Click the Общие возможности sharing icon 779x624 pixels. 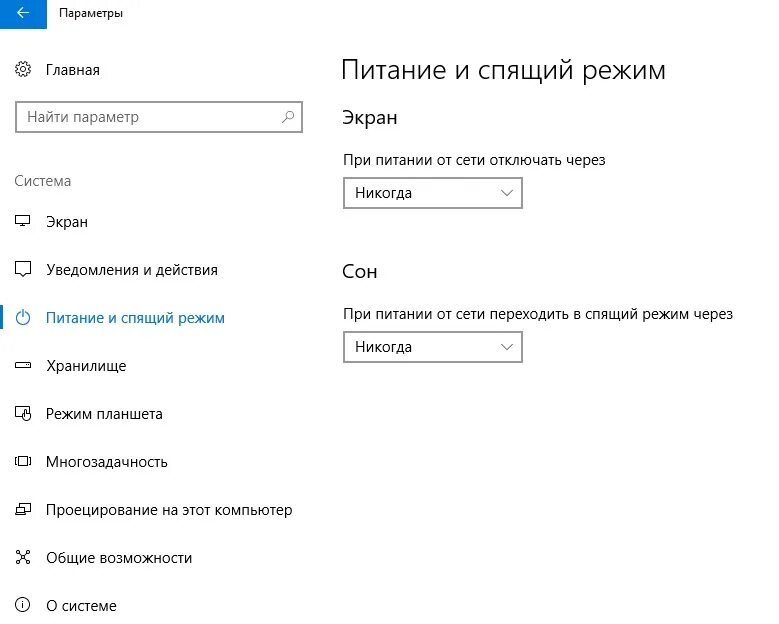[x=23, y=558]
